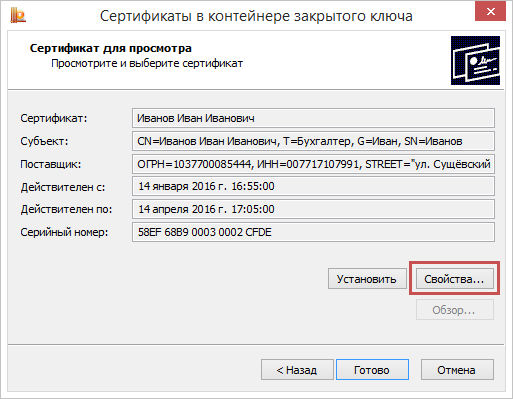This screenshot has height=399, width=513.
Task: Click the Серийный номер label
Action: pos(64,232)
